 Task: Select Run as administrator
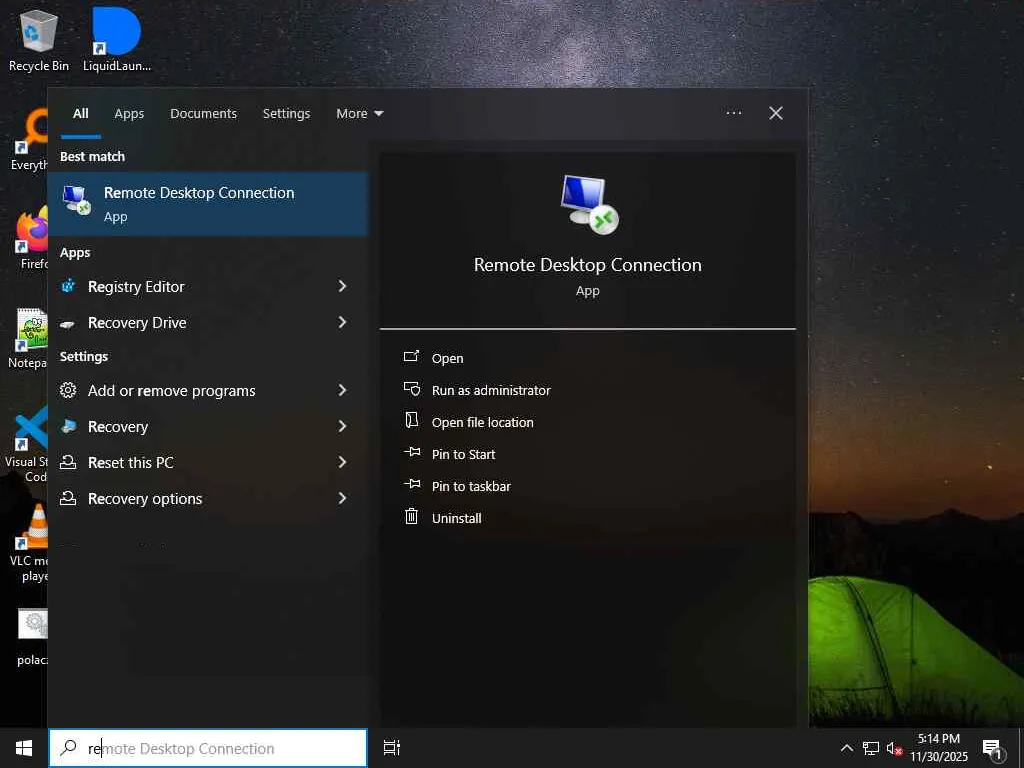click(x=491, y=390)
